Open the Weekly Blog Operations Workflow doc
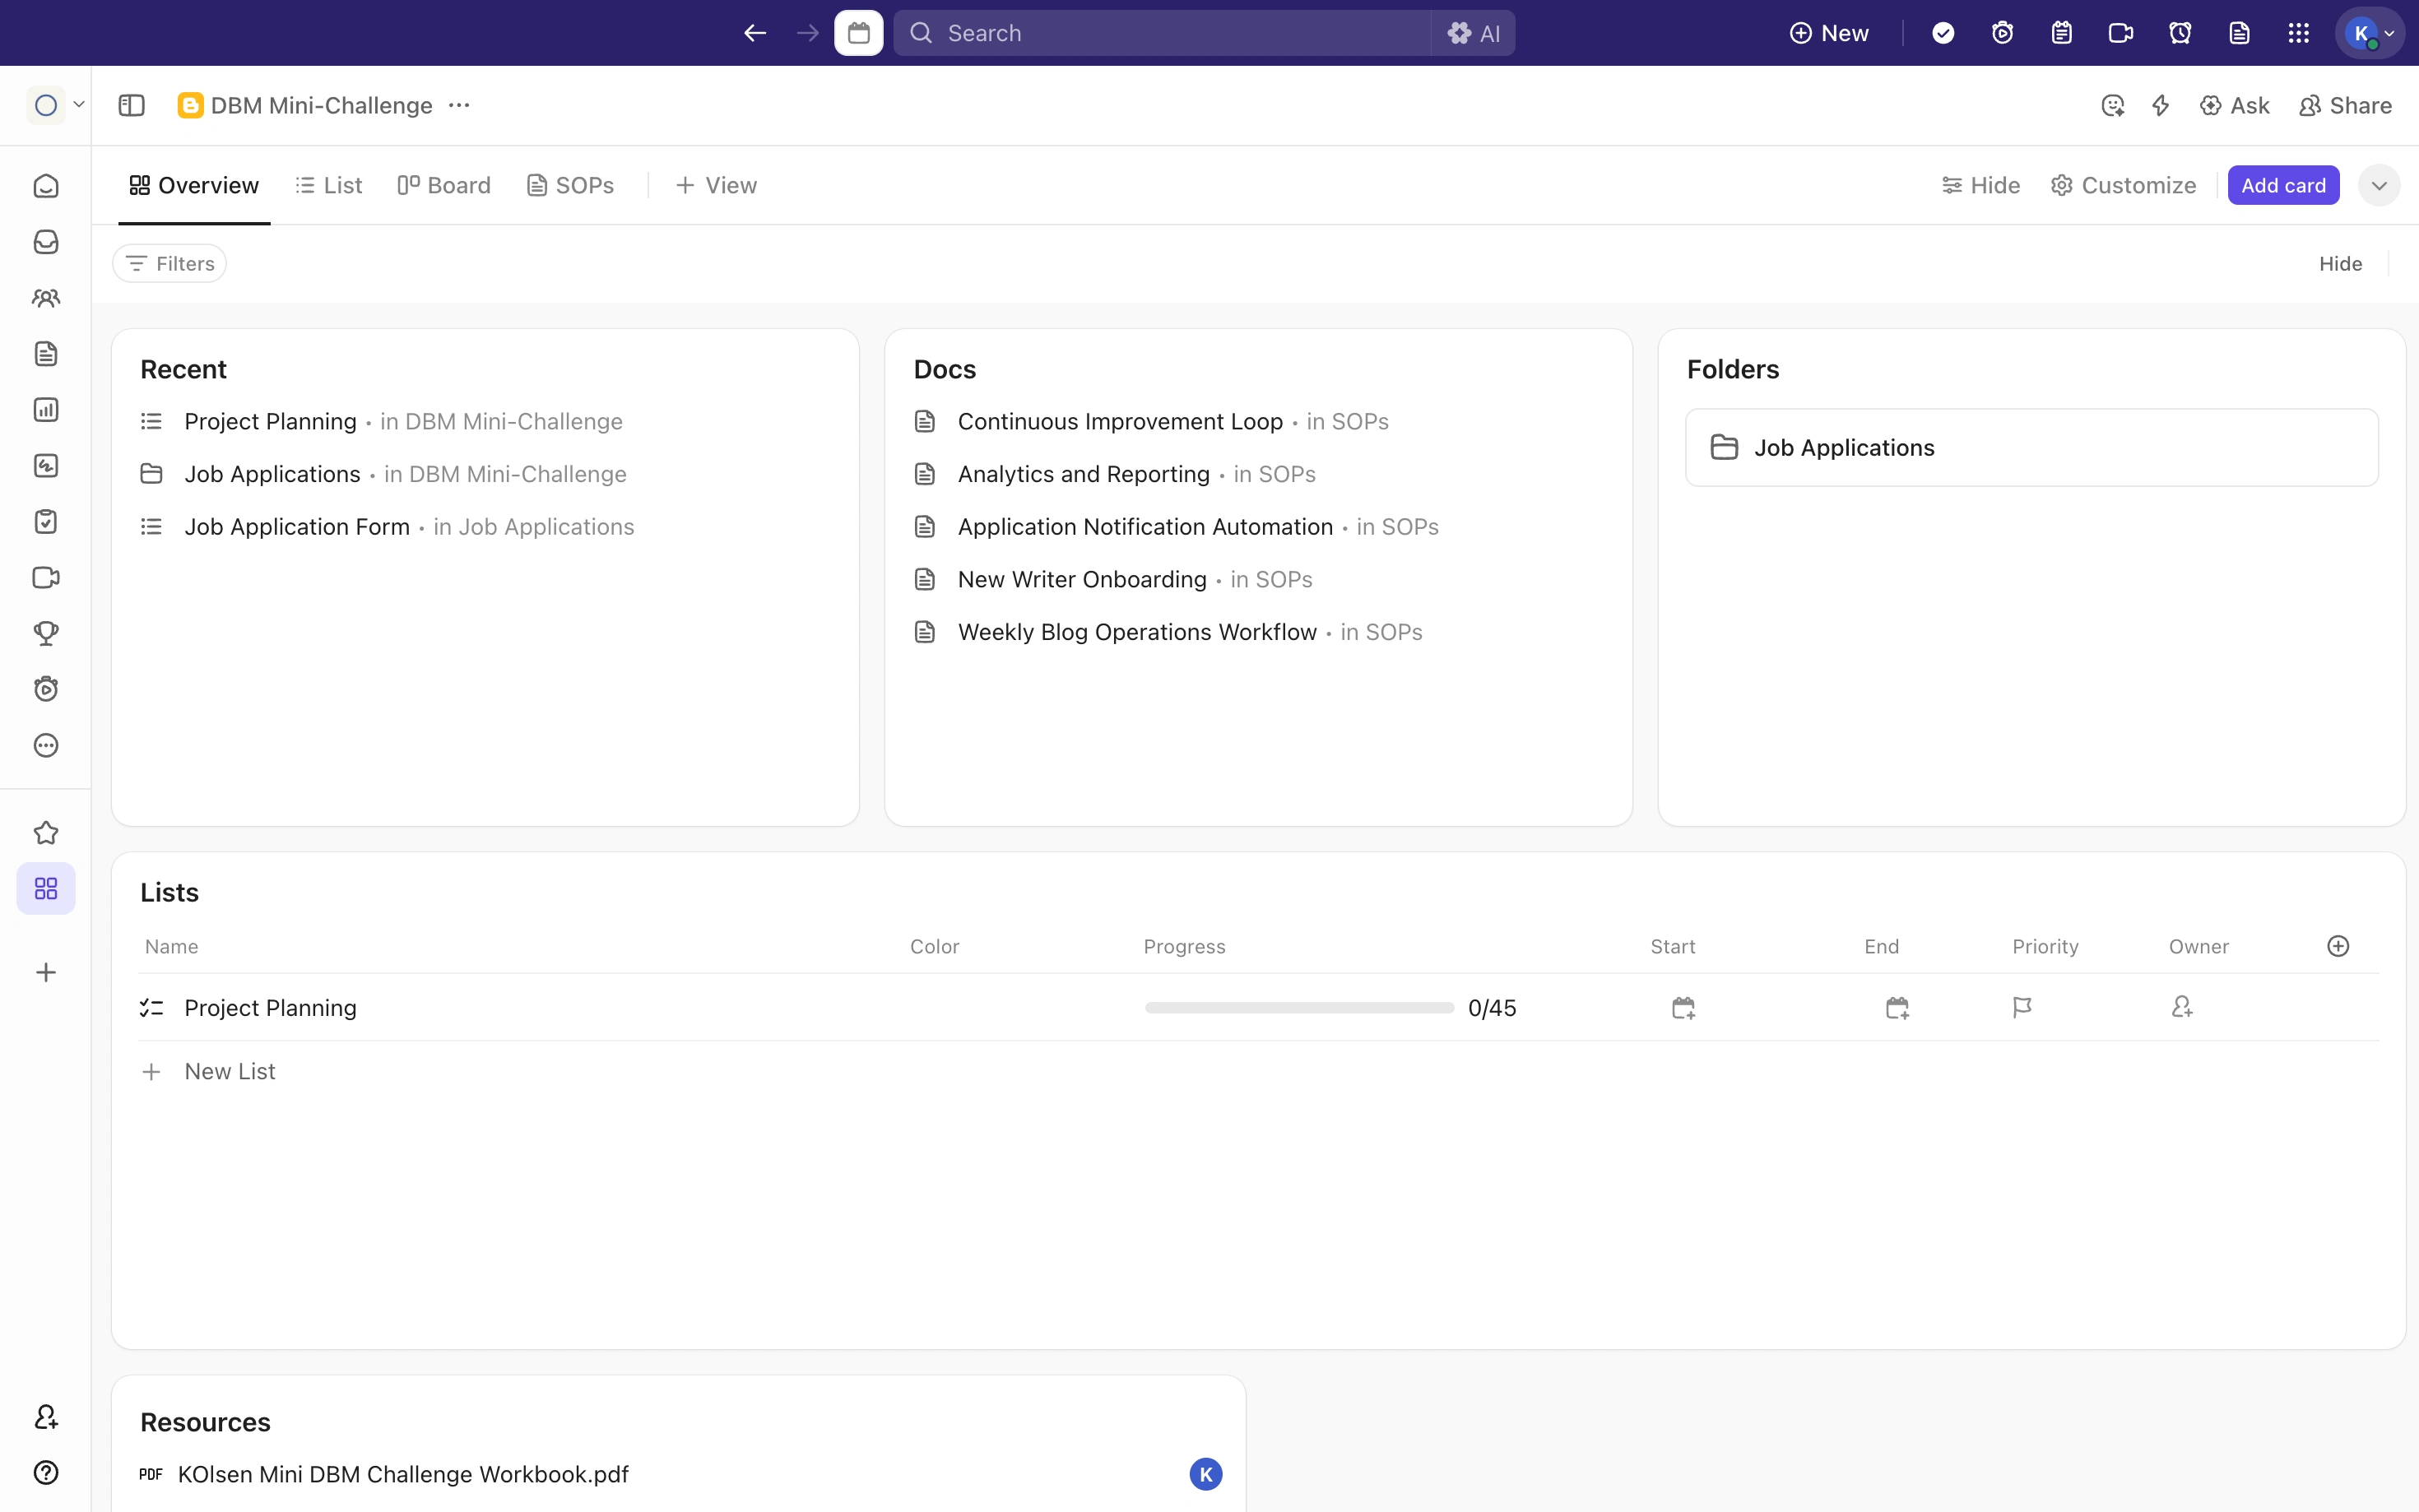Screen dimensions: 2419x1512 pos(1136,632)
